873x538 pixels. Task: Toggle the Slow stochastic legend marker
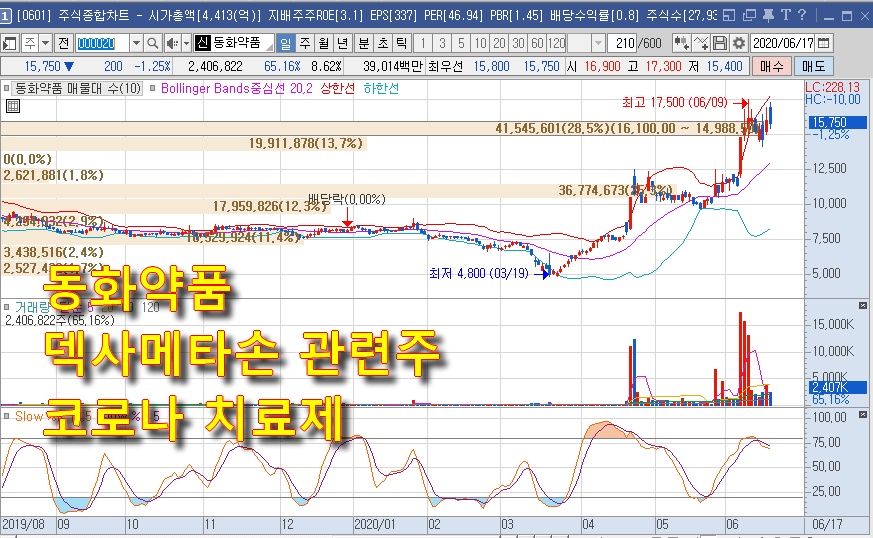6,415
